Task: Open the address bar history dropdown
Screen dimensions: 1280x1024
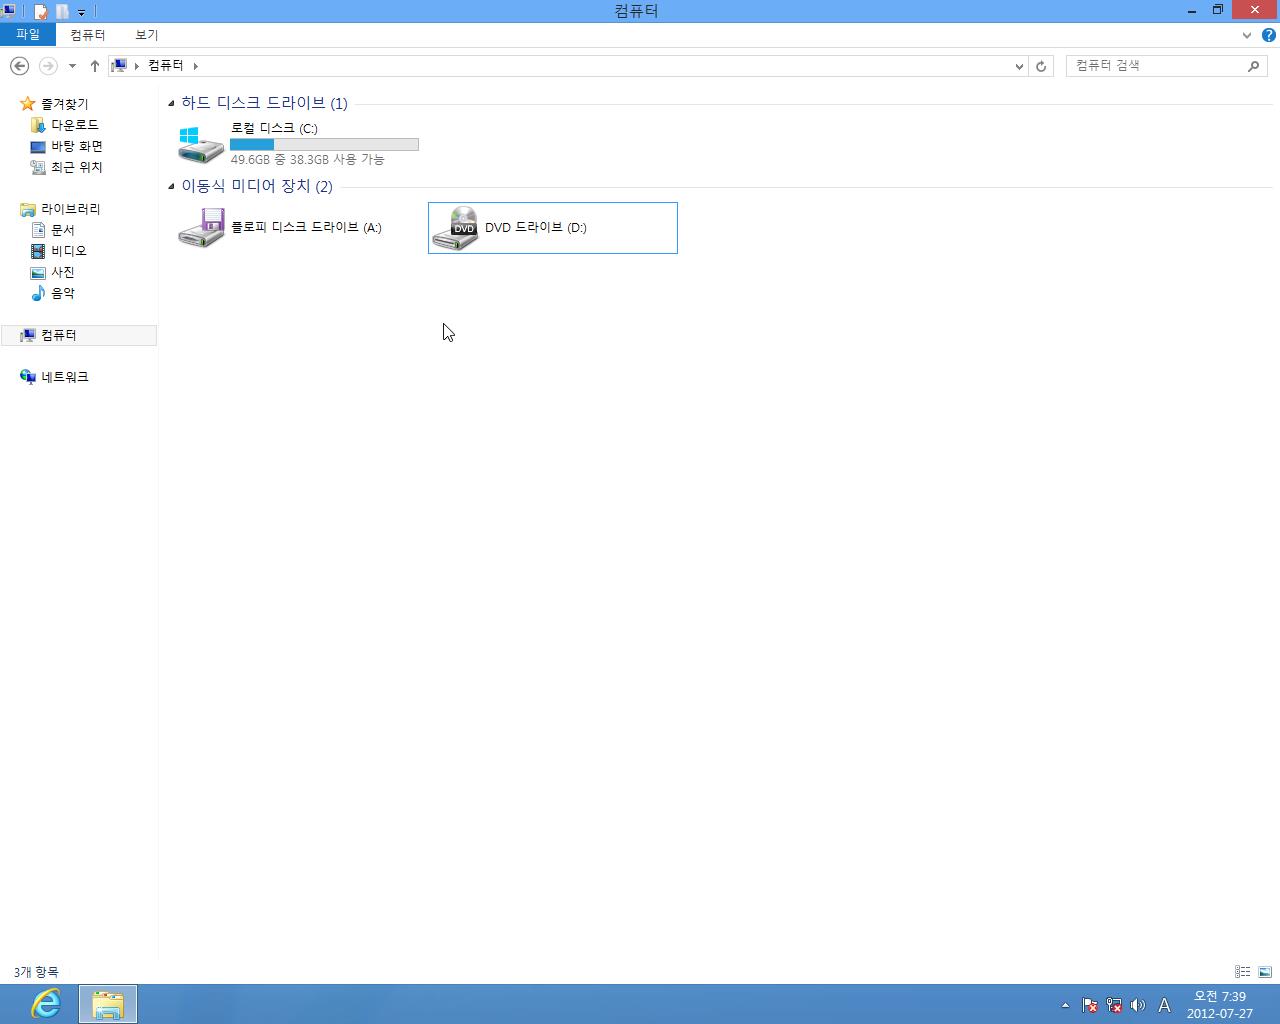Action: [1019, 66]
